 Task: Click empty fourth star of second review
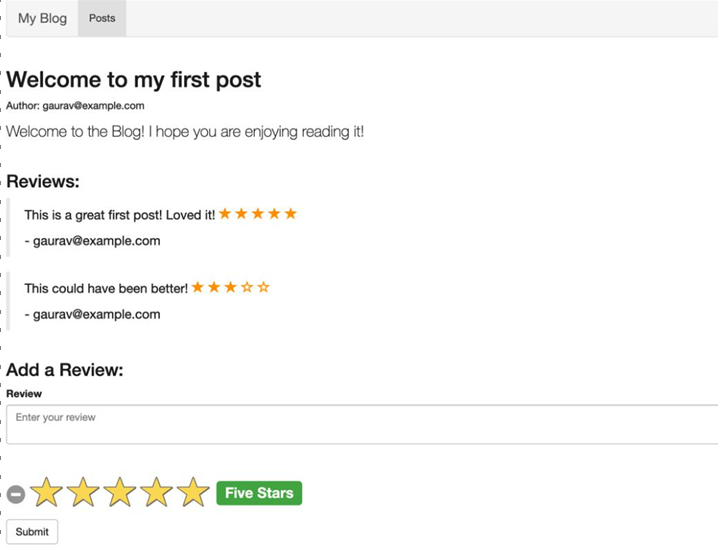(247, 288)
